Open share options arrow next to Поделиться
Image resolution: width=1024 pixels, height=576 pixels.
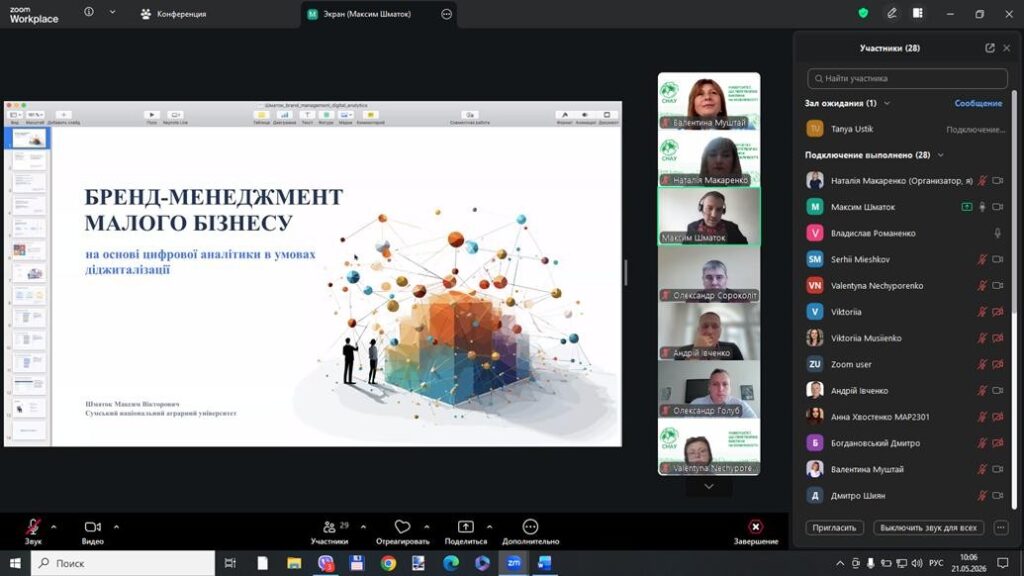489,526
